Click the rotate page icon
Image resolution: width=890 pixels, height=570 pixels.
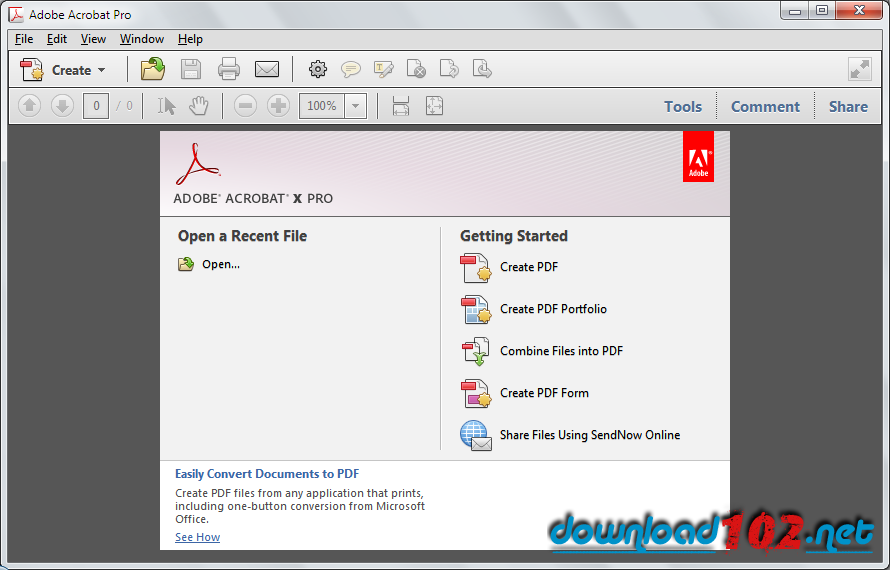[449, 69]
